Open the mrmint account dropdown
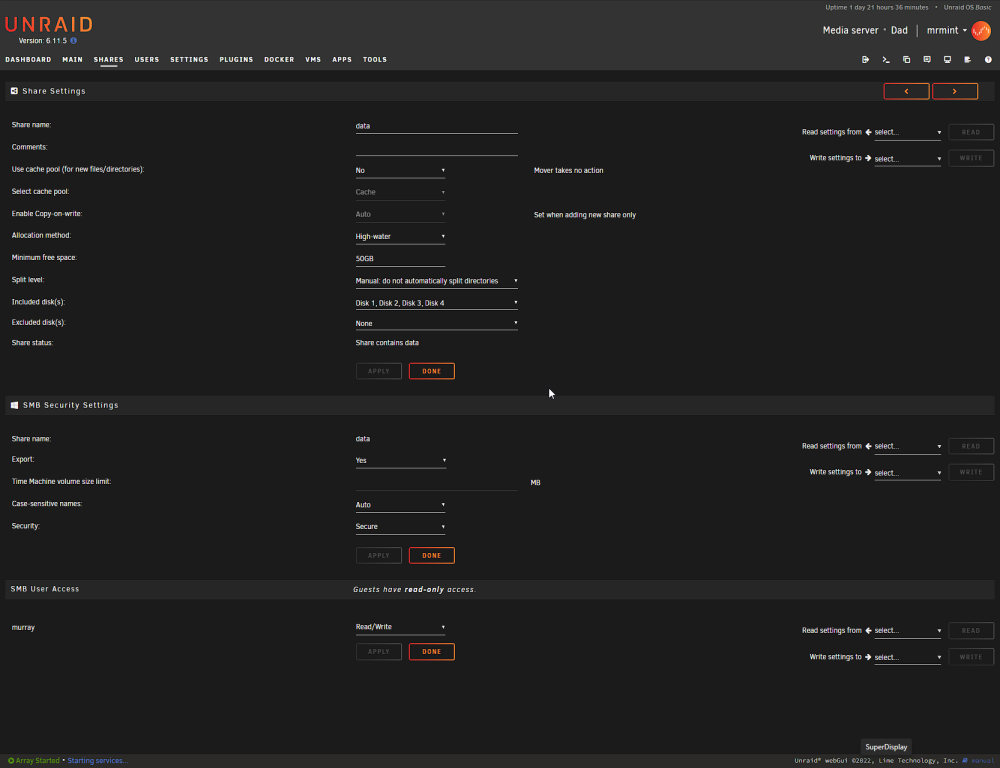Image resolution: width=1000 pixels, height=768 pixels. (946, 30)
